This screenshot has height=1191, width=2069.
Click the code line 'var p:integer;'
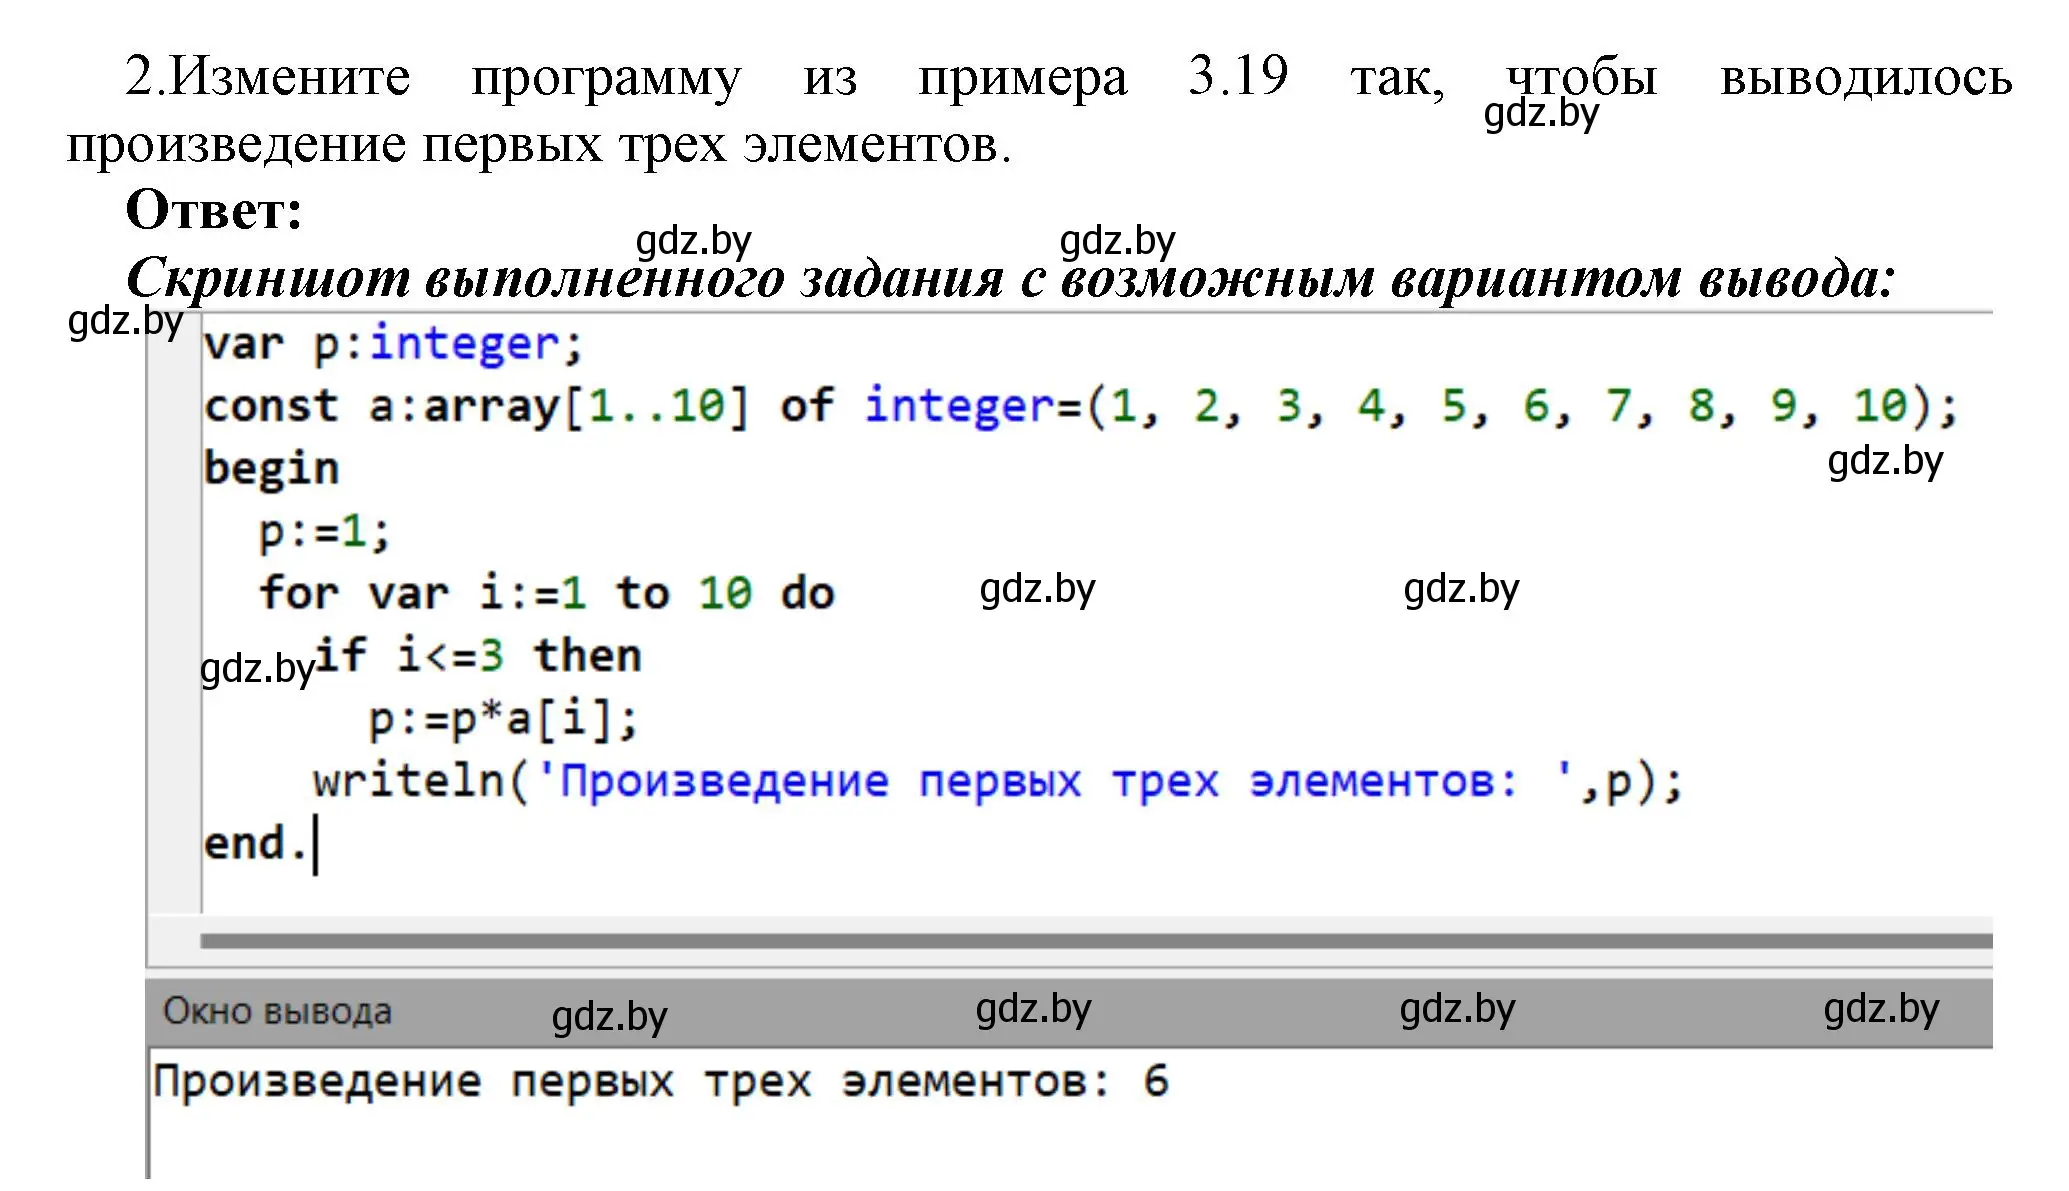pos(392,345)
